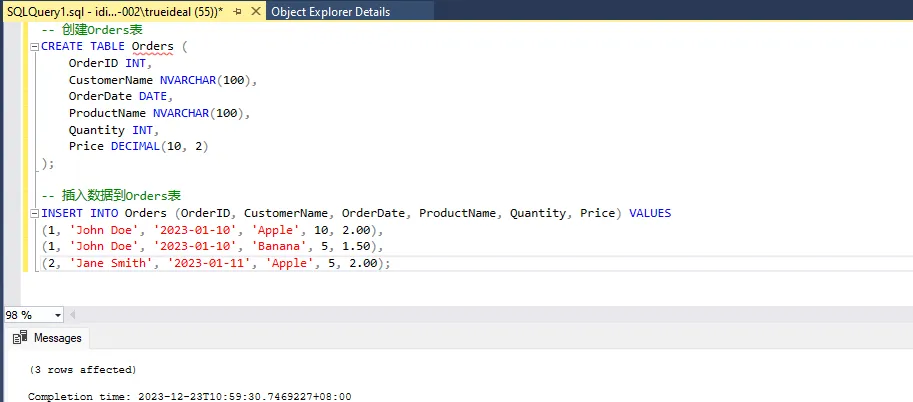The width and height of the screenshot is (913, 402).
Task: Open the Object Explorer Details tab
Action: click(x=331, y=12)
